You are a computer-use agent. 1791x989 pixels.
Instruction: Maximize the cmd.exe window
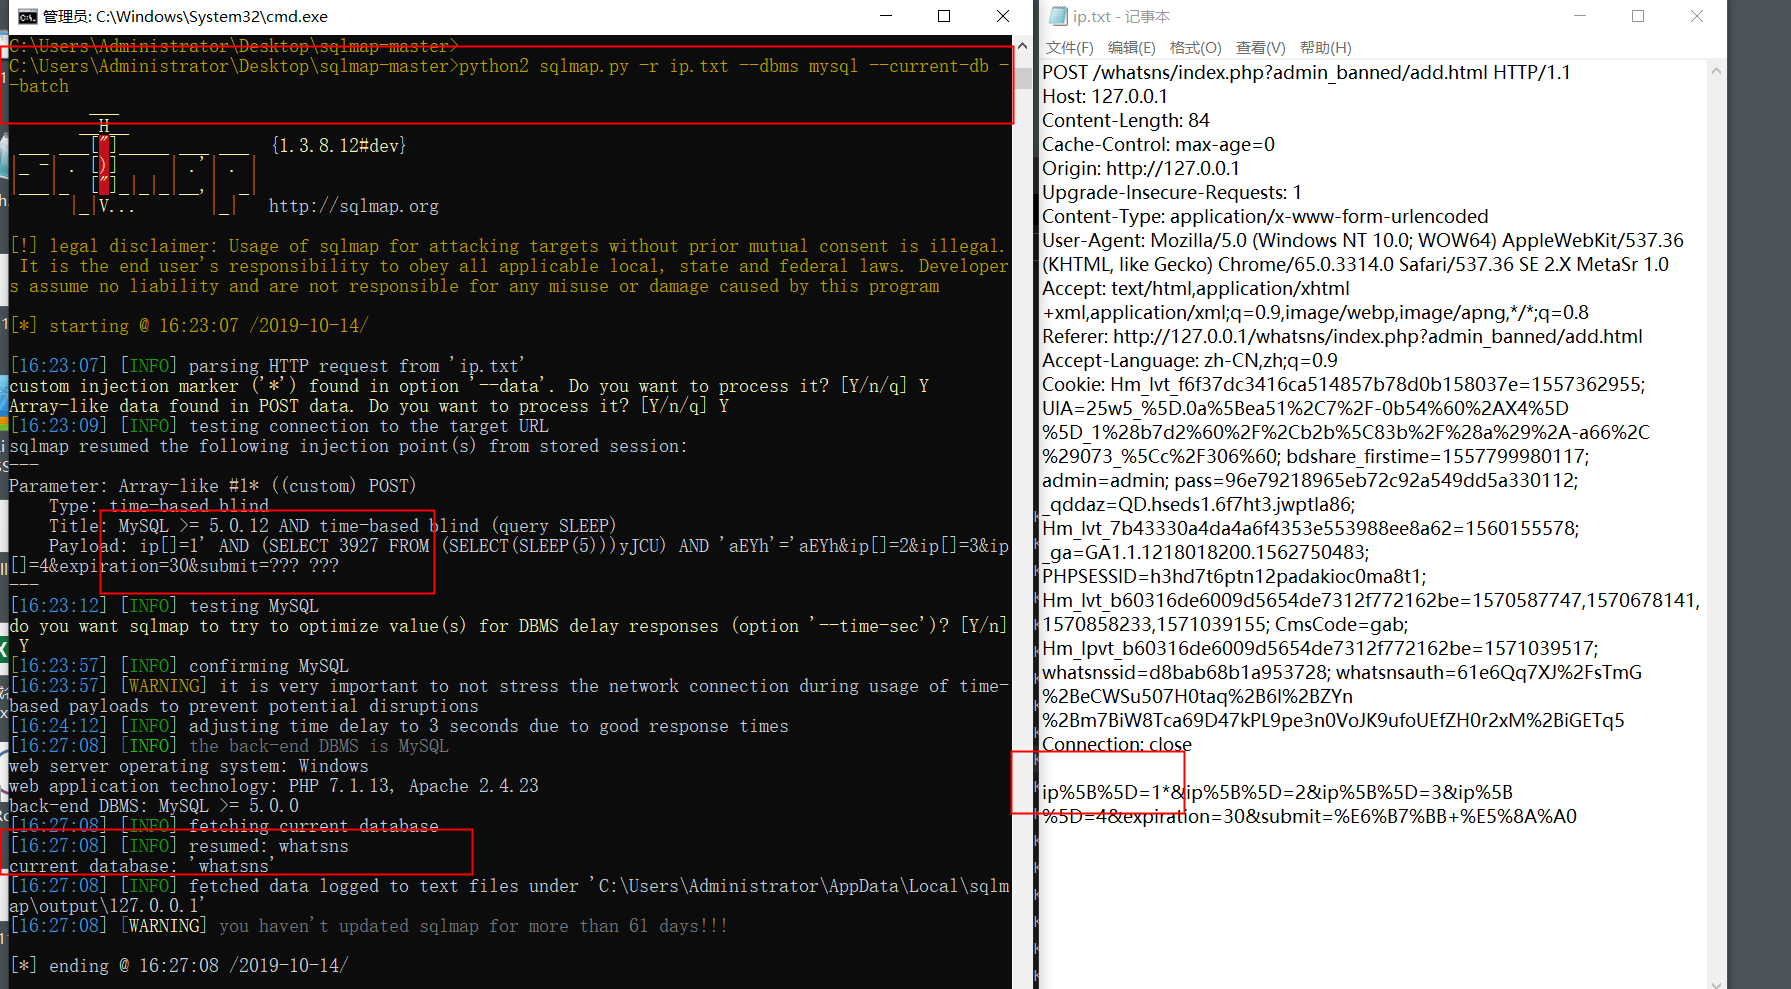coord(944,16)
